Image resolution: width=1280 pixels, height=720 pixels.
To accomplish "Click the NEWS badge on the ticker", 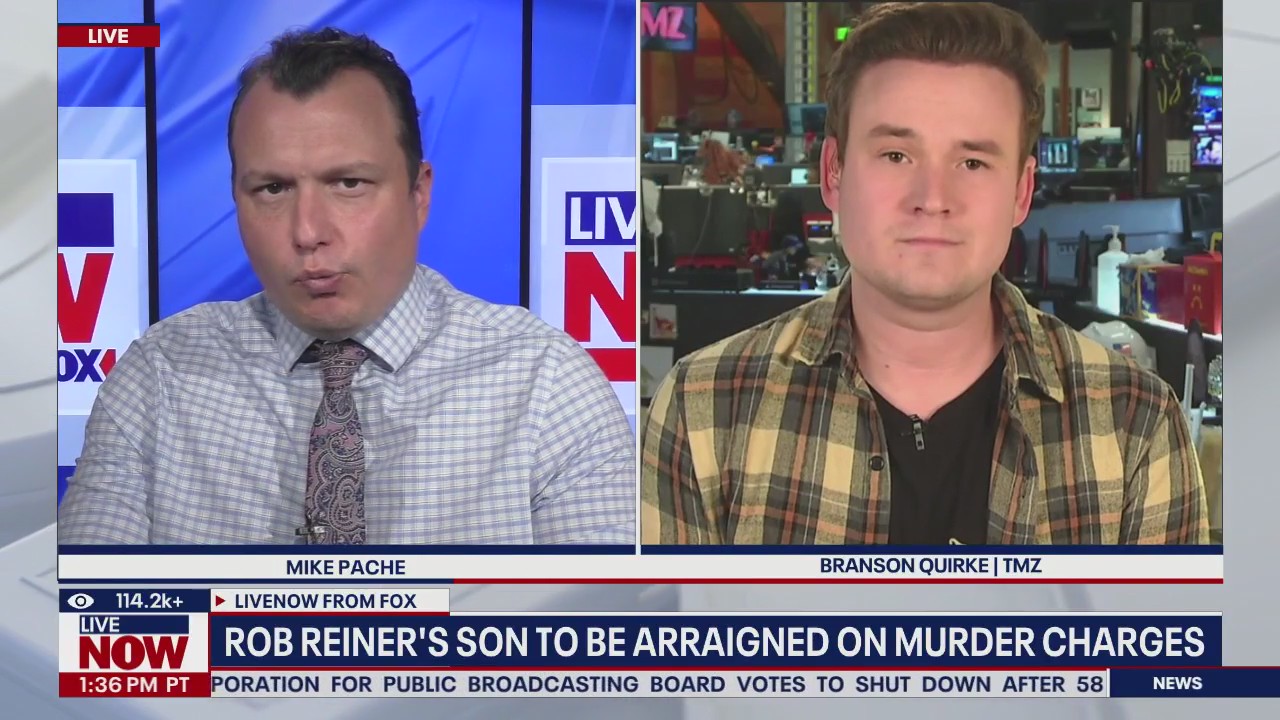I will tap(1176, 684).
